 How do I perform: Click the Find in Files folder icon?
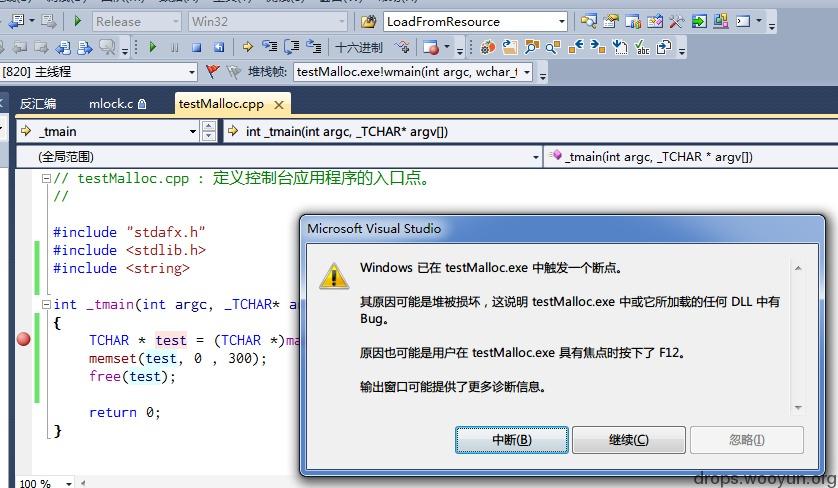tap(368, 21)
